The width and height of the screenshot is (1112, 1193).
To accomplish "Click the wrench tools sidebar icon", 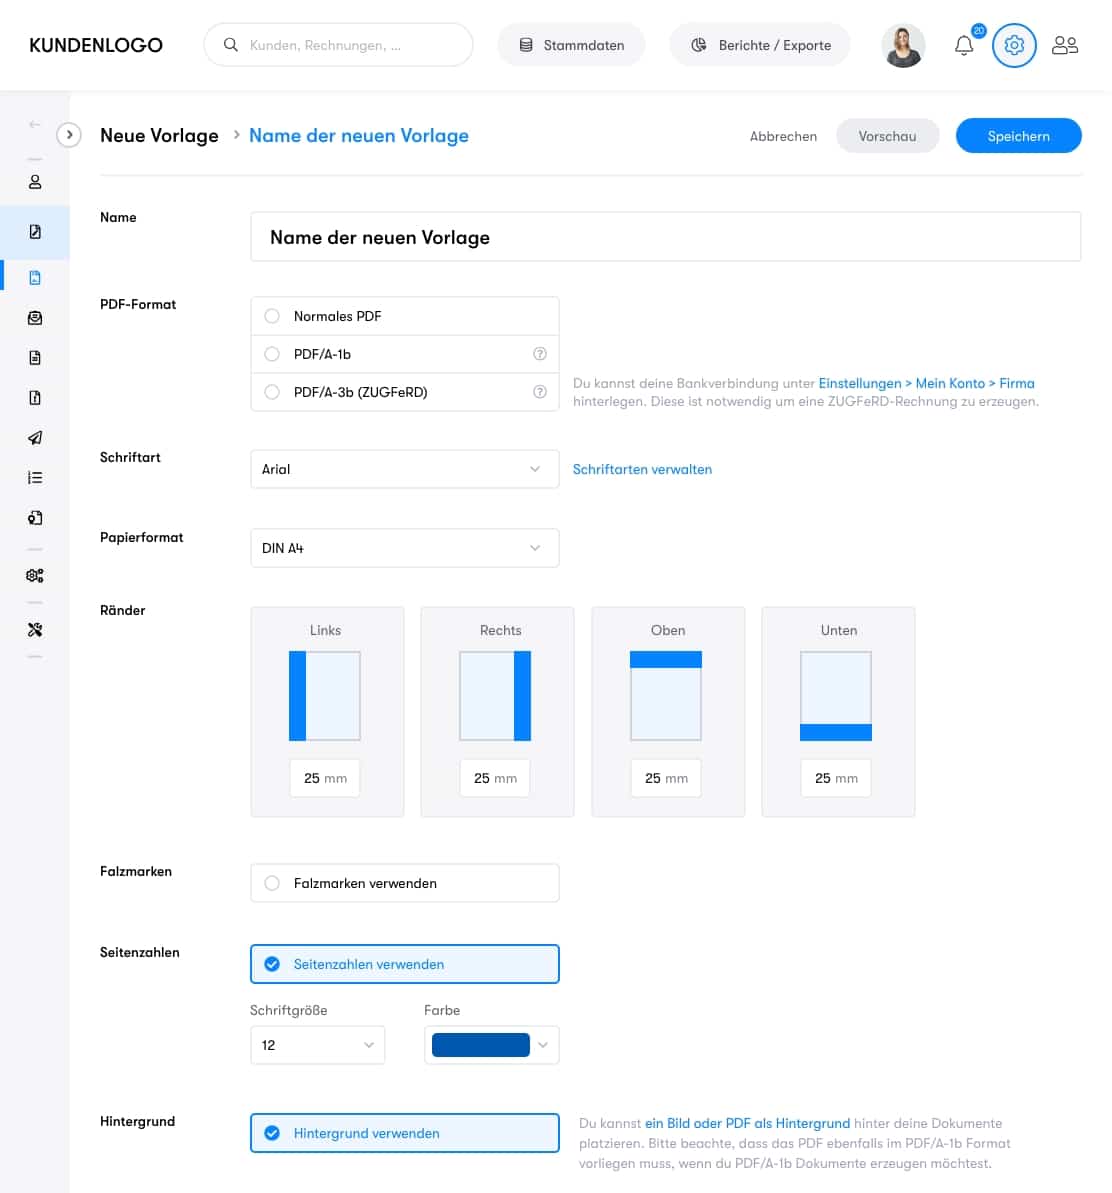I will [x=35, y=630].
